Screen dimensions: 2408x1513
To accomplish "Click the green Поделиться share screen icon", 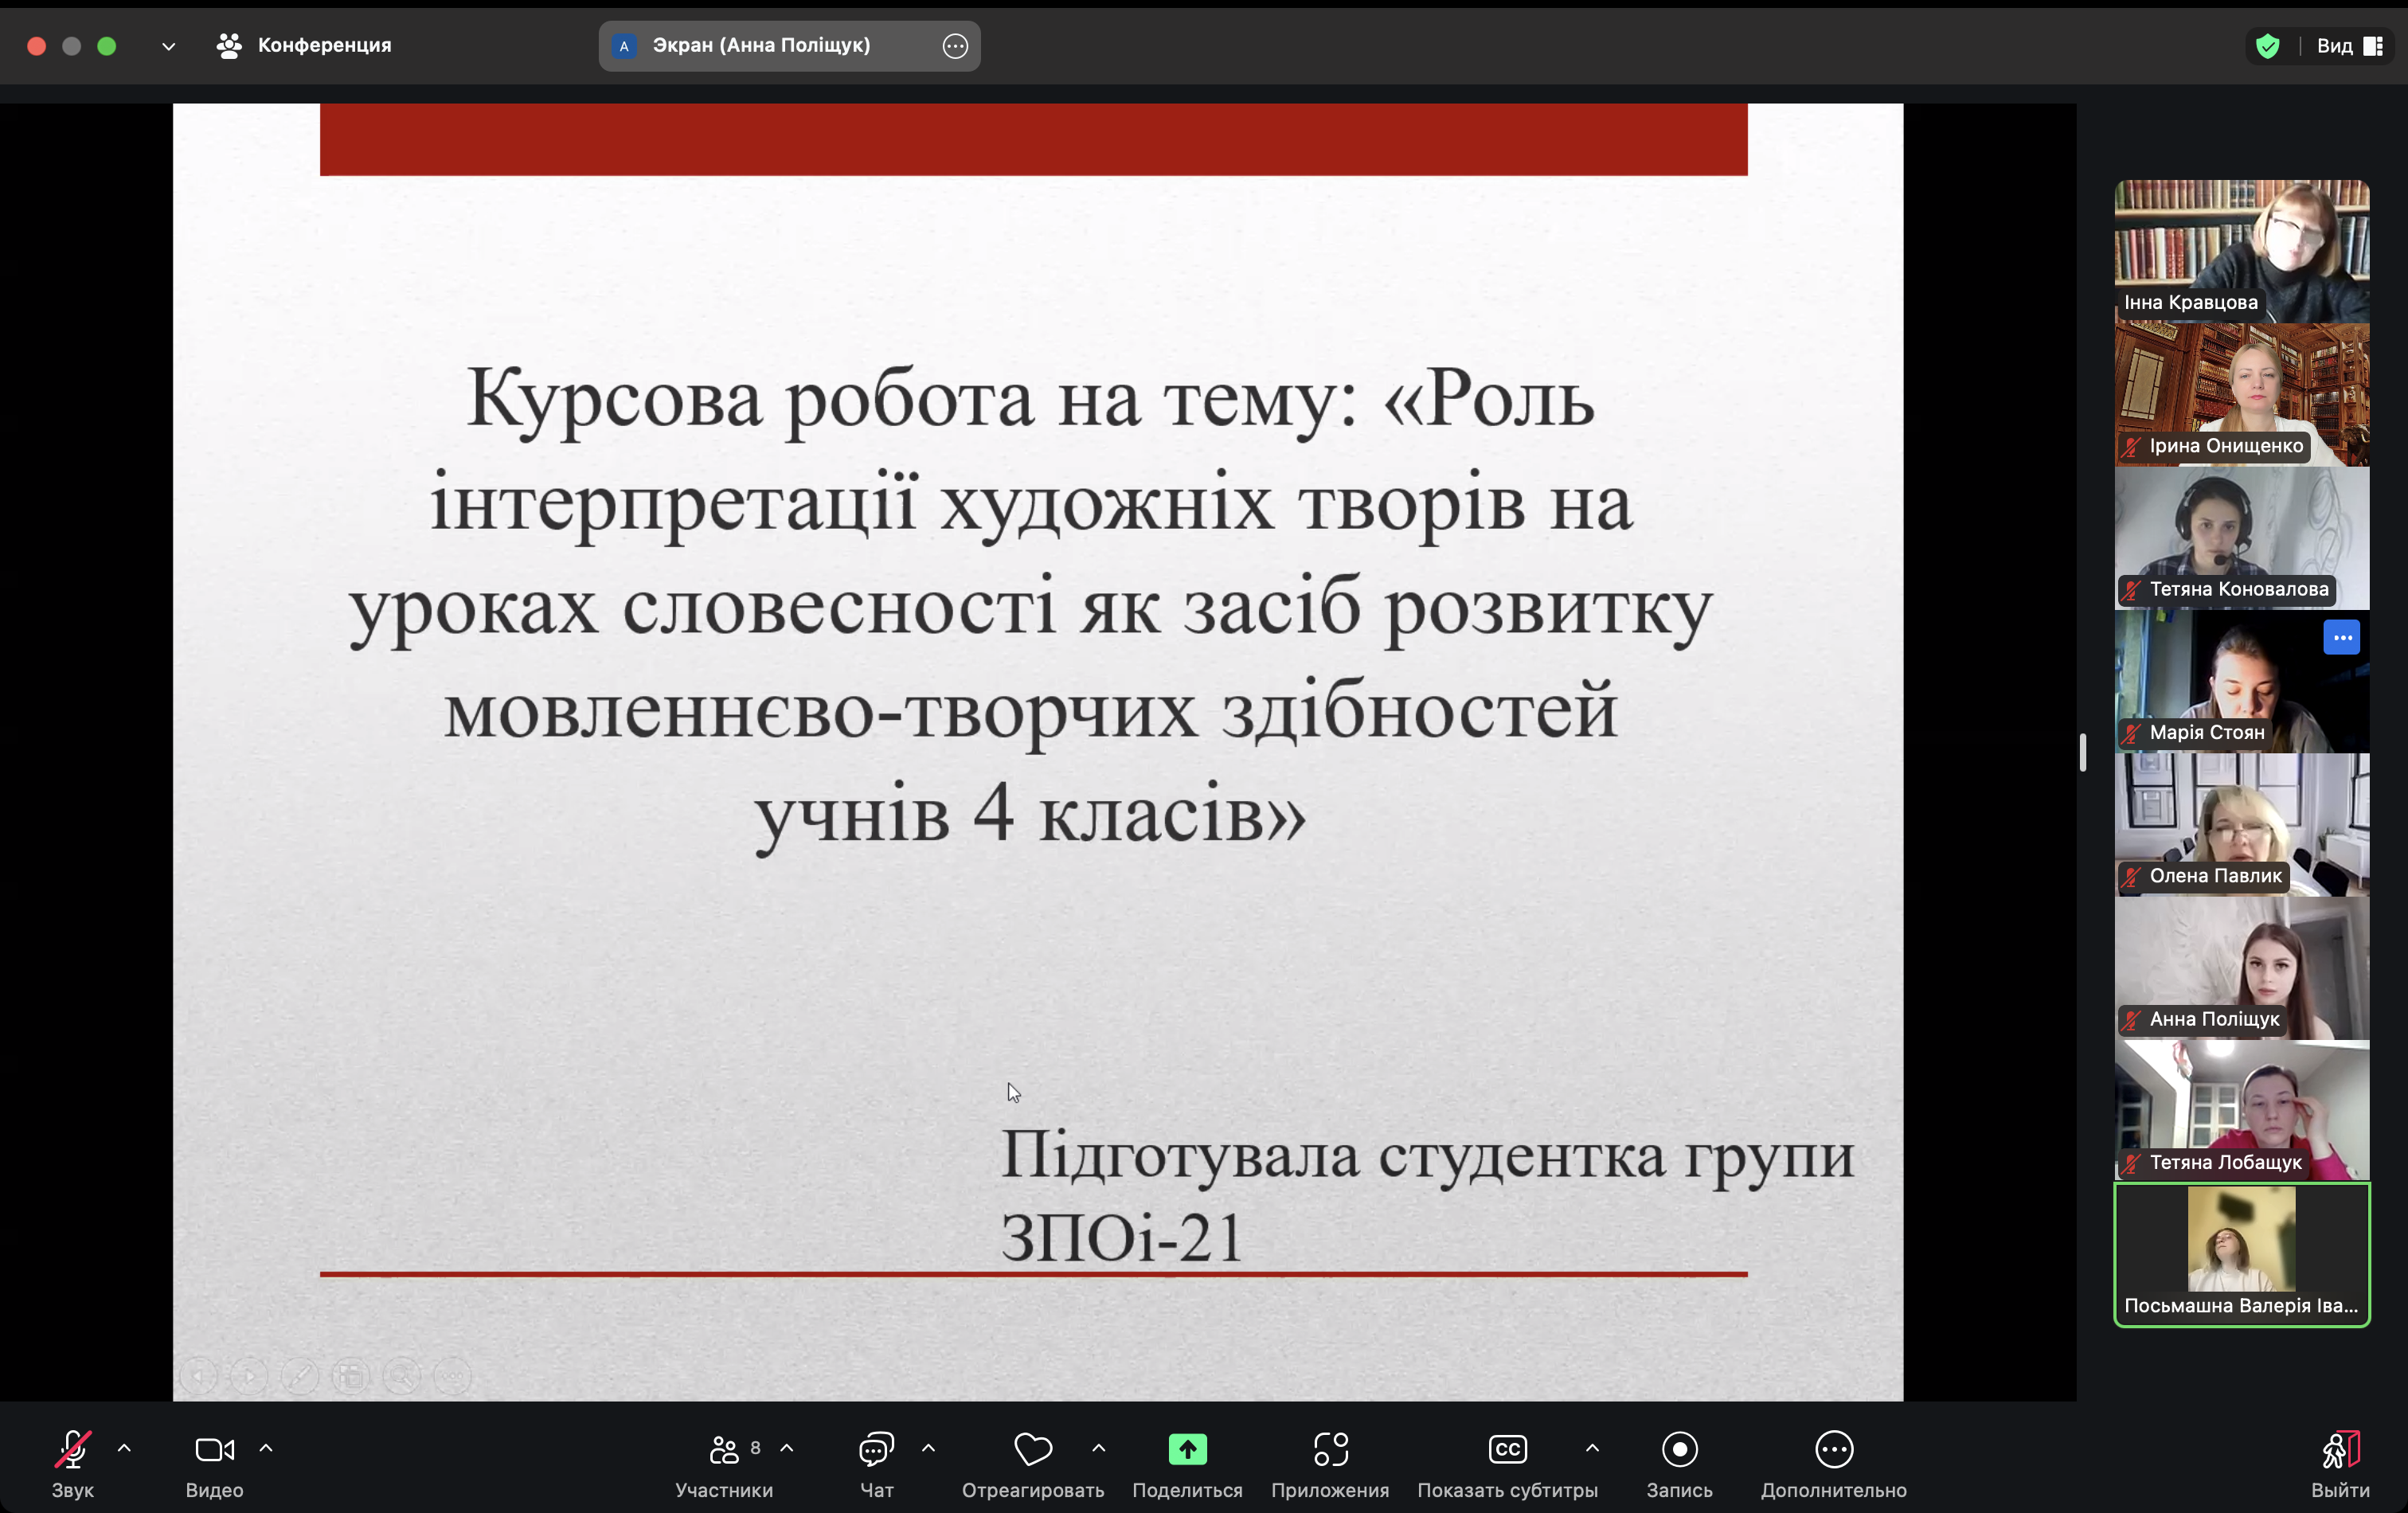I will coord(1187,1451).
